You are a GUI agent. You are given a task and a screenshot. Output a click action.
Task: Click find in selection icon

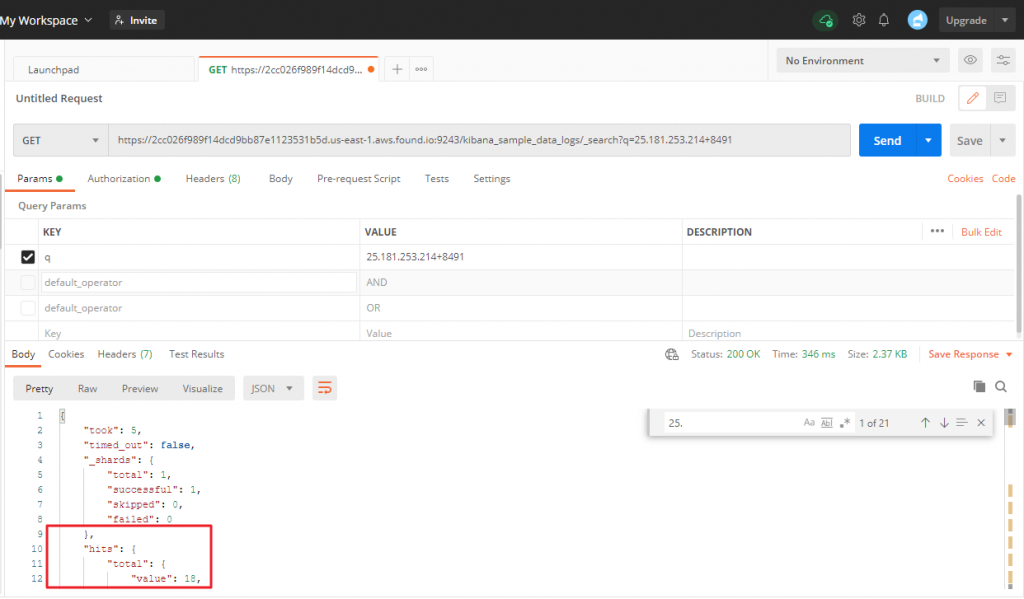[x=962, y=423]
